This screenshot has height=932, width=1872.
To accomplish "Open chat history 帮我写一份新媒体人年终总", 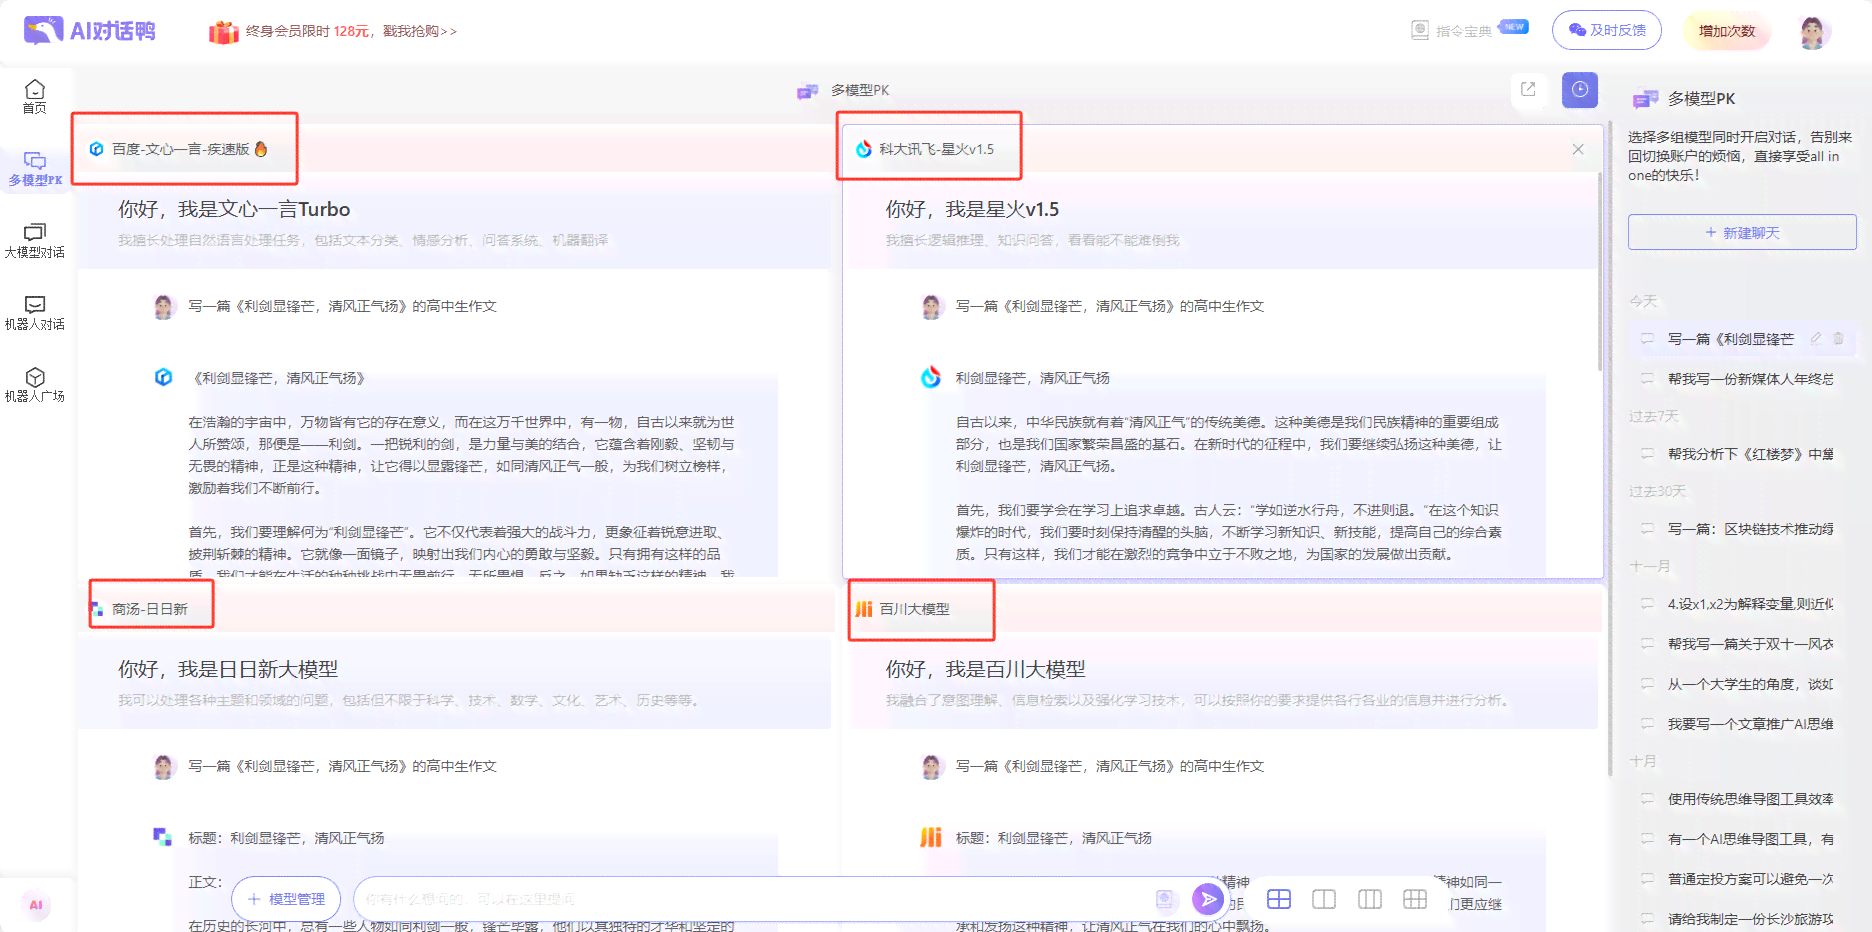I will click(x=1742, y=379).
